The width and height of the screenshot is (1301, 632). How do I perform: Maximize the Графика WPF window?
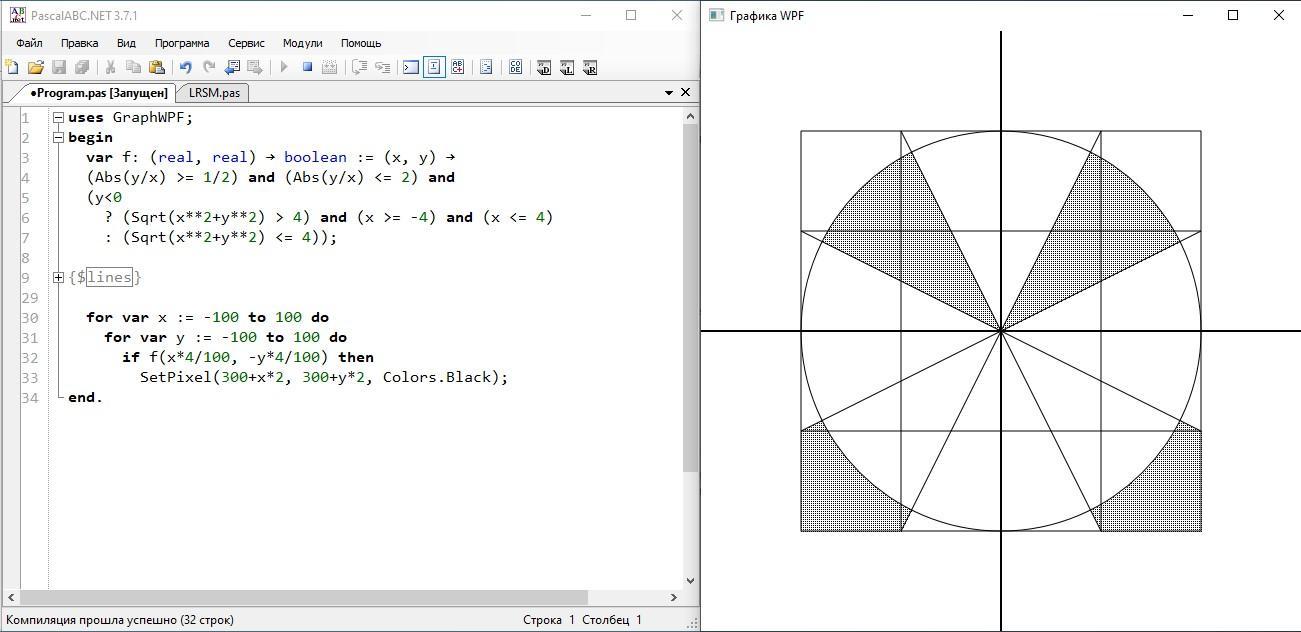pos(1233,15)
